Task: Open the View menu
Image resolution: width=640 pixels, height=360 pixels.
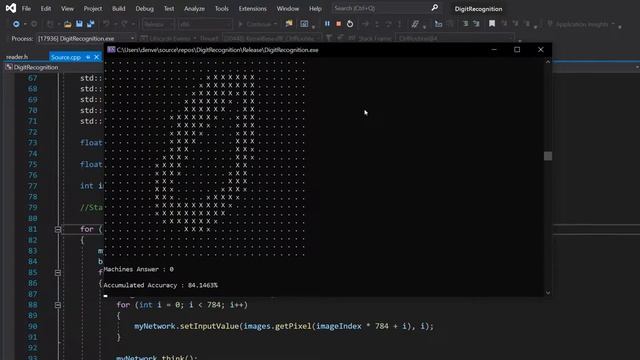Action: (67, 9)
